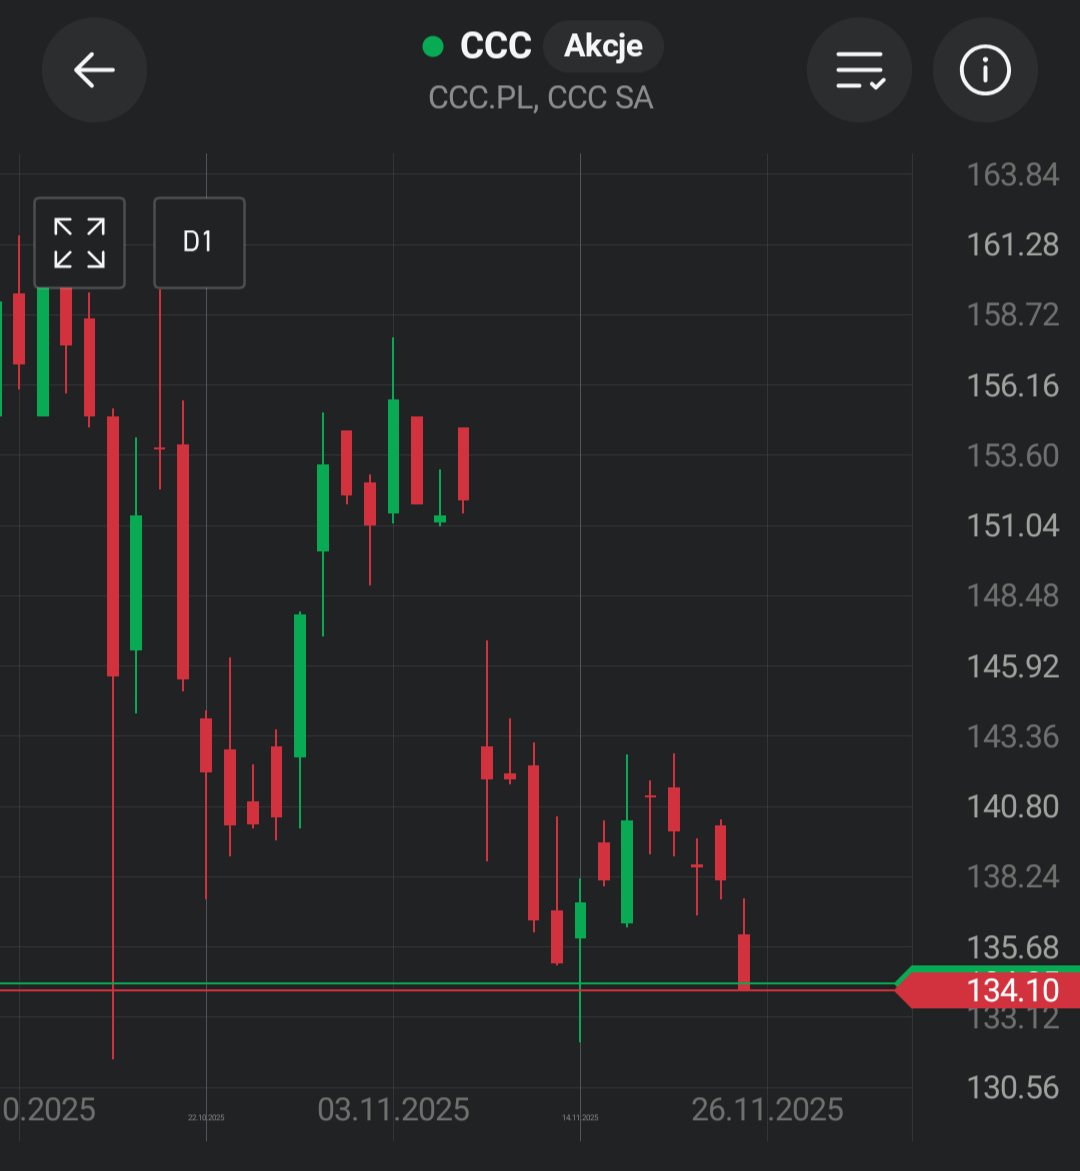Viewport: 1080px width, 1171px height.
Task: Tap the 158.72 price axis label
Action: click(1013, 315)
